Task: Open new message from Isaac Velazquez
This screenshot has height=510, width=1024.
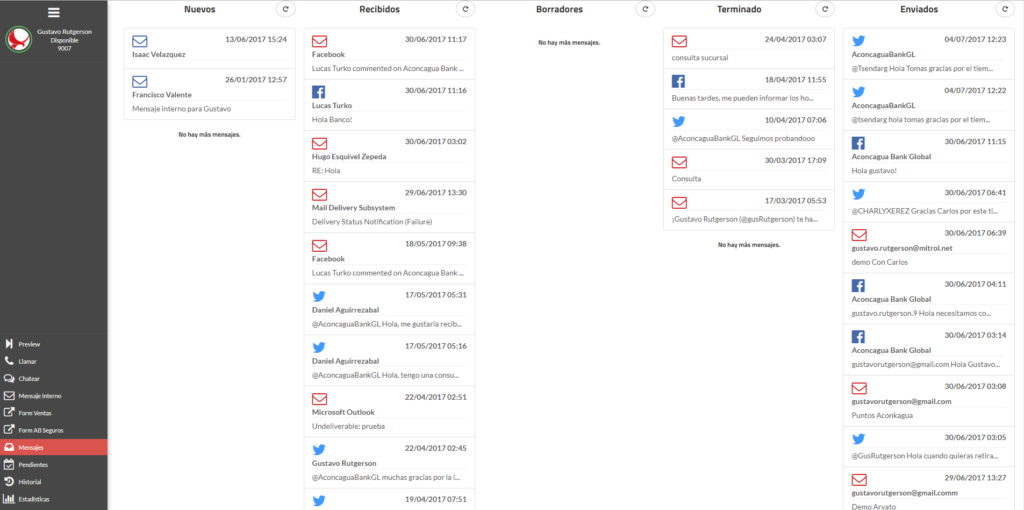Action: click(x=209, y=47)
